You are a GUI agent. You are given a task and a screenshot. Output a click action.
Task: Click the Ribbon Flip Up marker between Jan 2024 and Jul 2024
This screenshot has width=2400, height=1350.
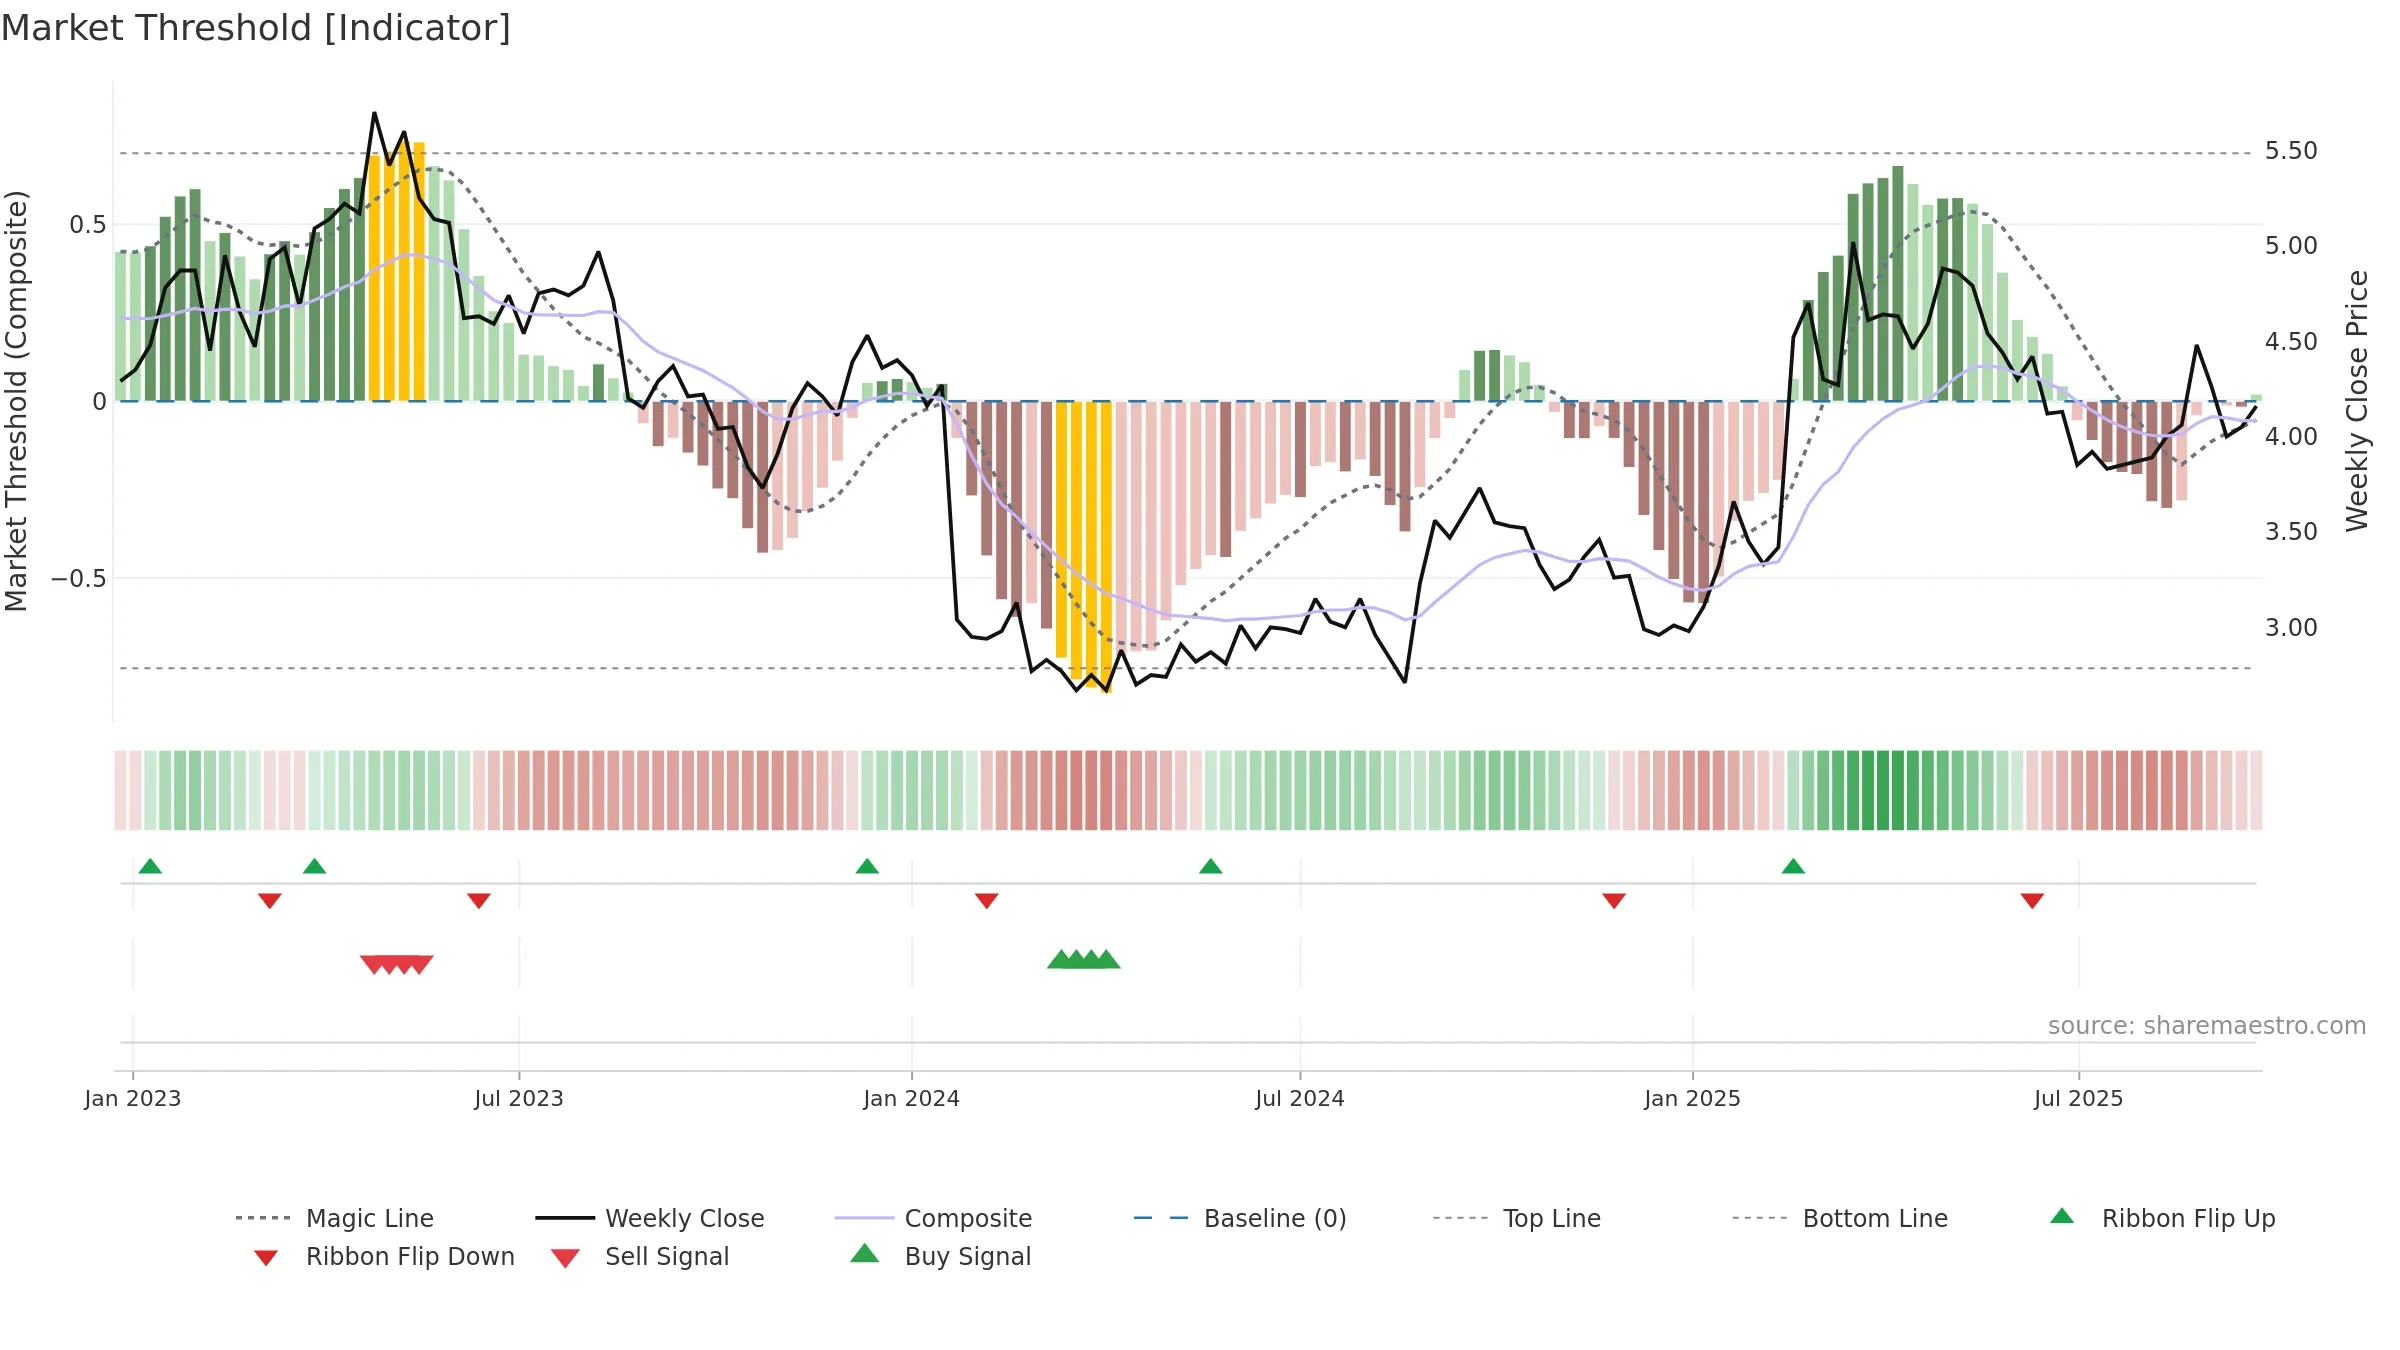1210,866
